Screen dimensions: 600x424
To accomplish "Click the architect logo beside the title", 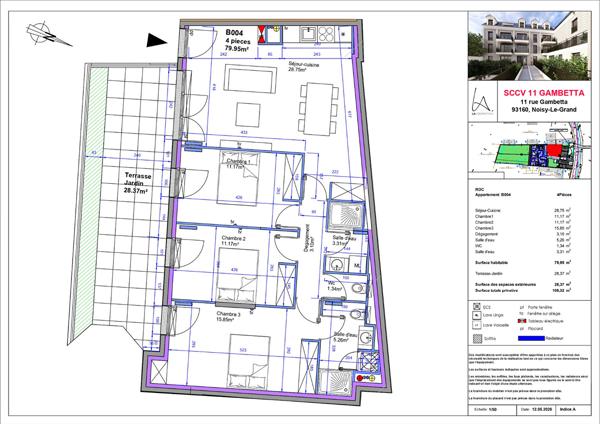I will coord(482,101).
